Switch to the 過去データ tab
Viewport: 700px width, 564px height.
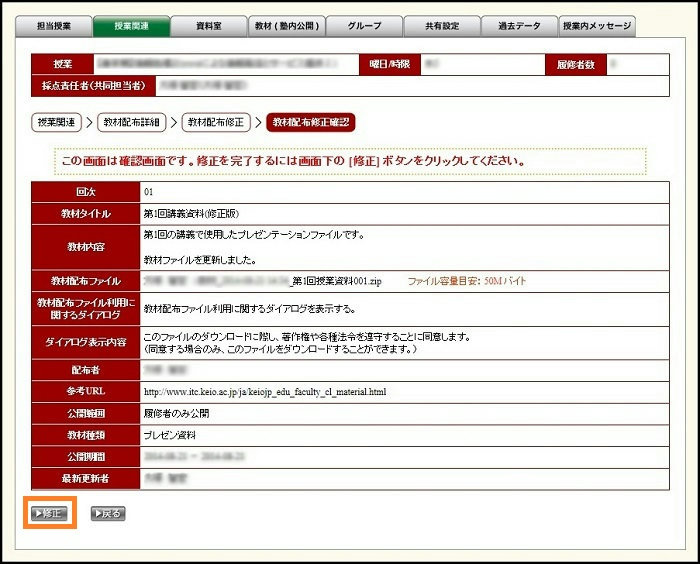(518, 27)
